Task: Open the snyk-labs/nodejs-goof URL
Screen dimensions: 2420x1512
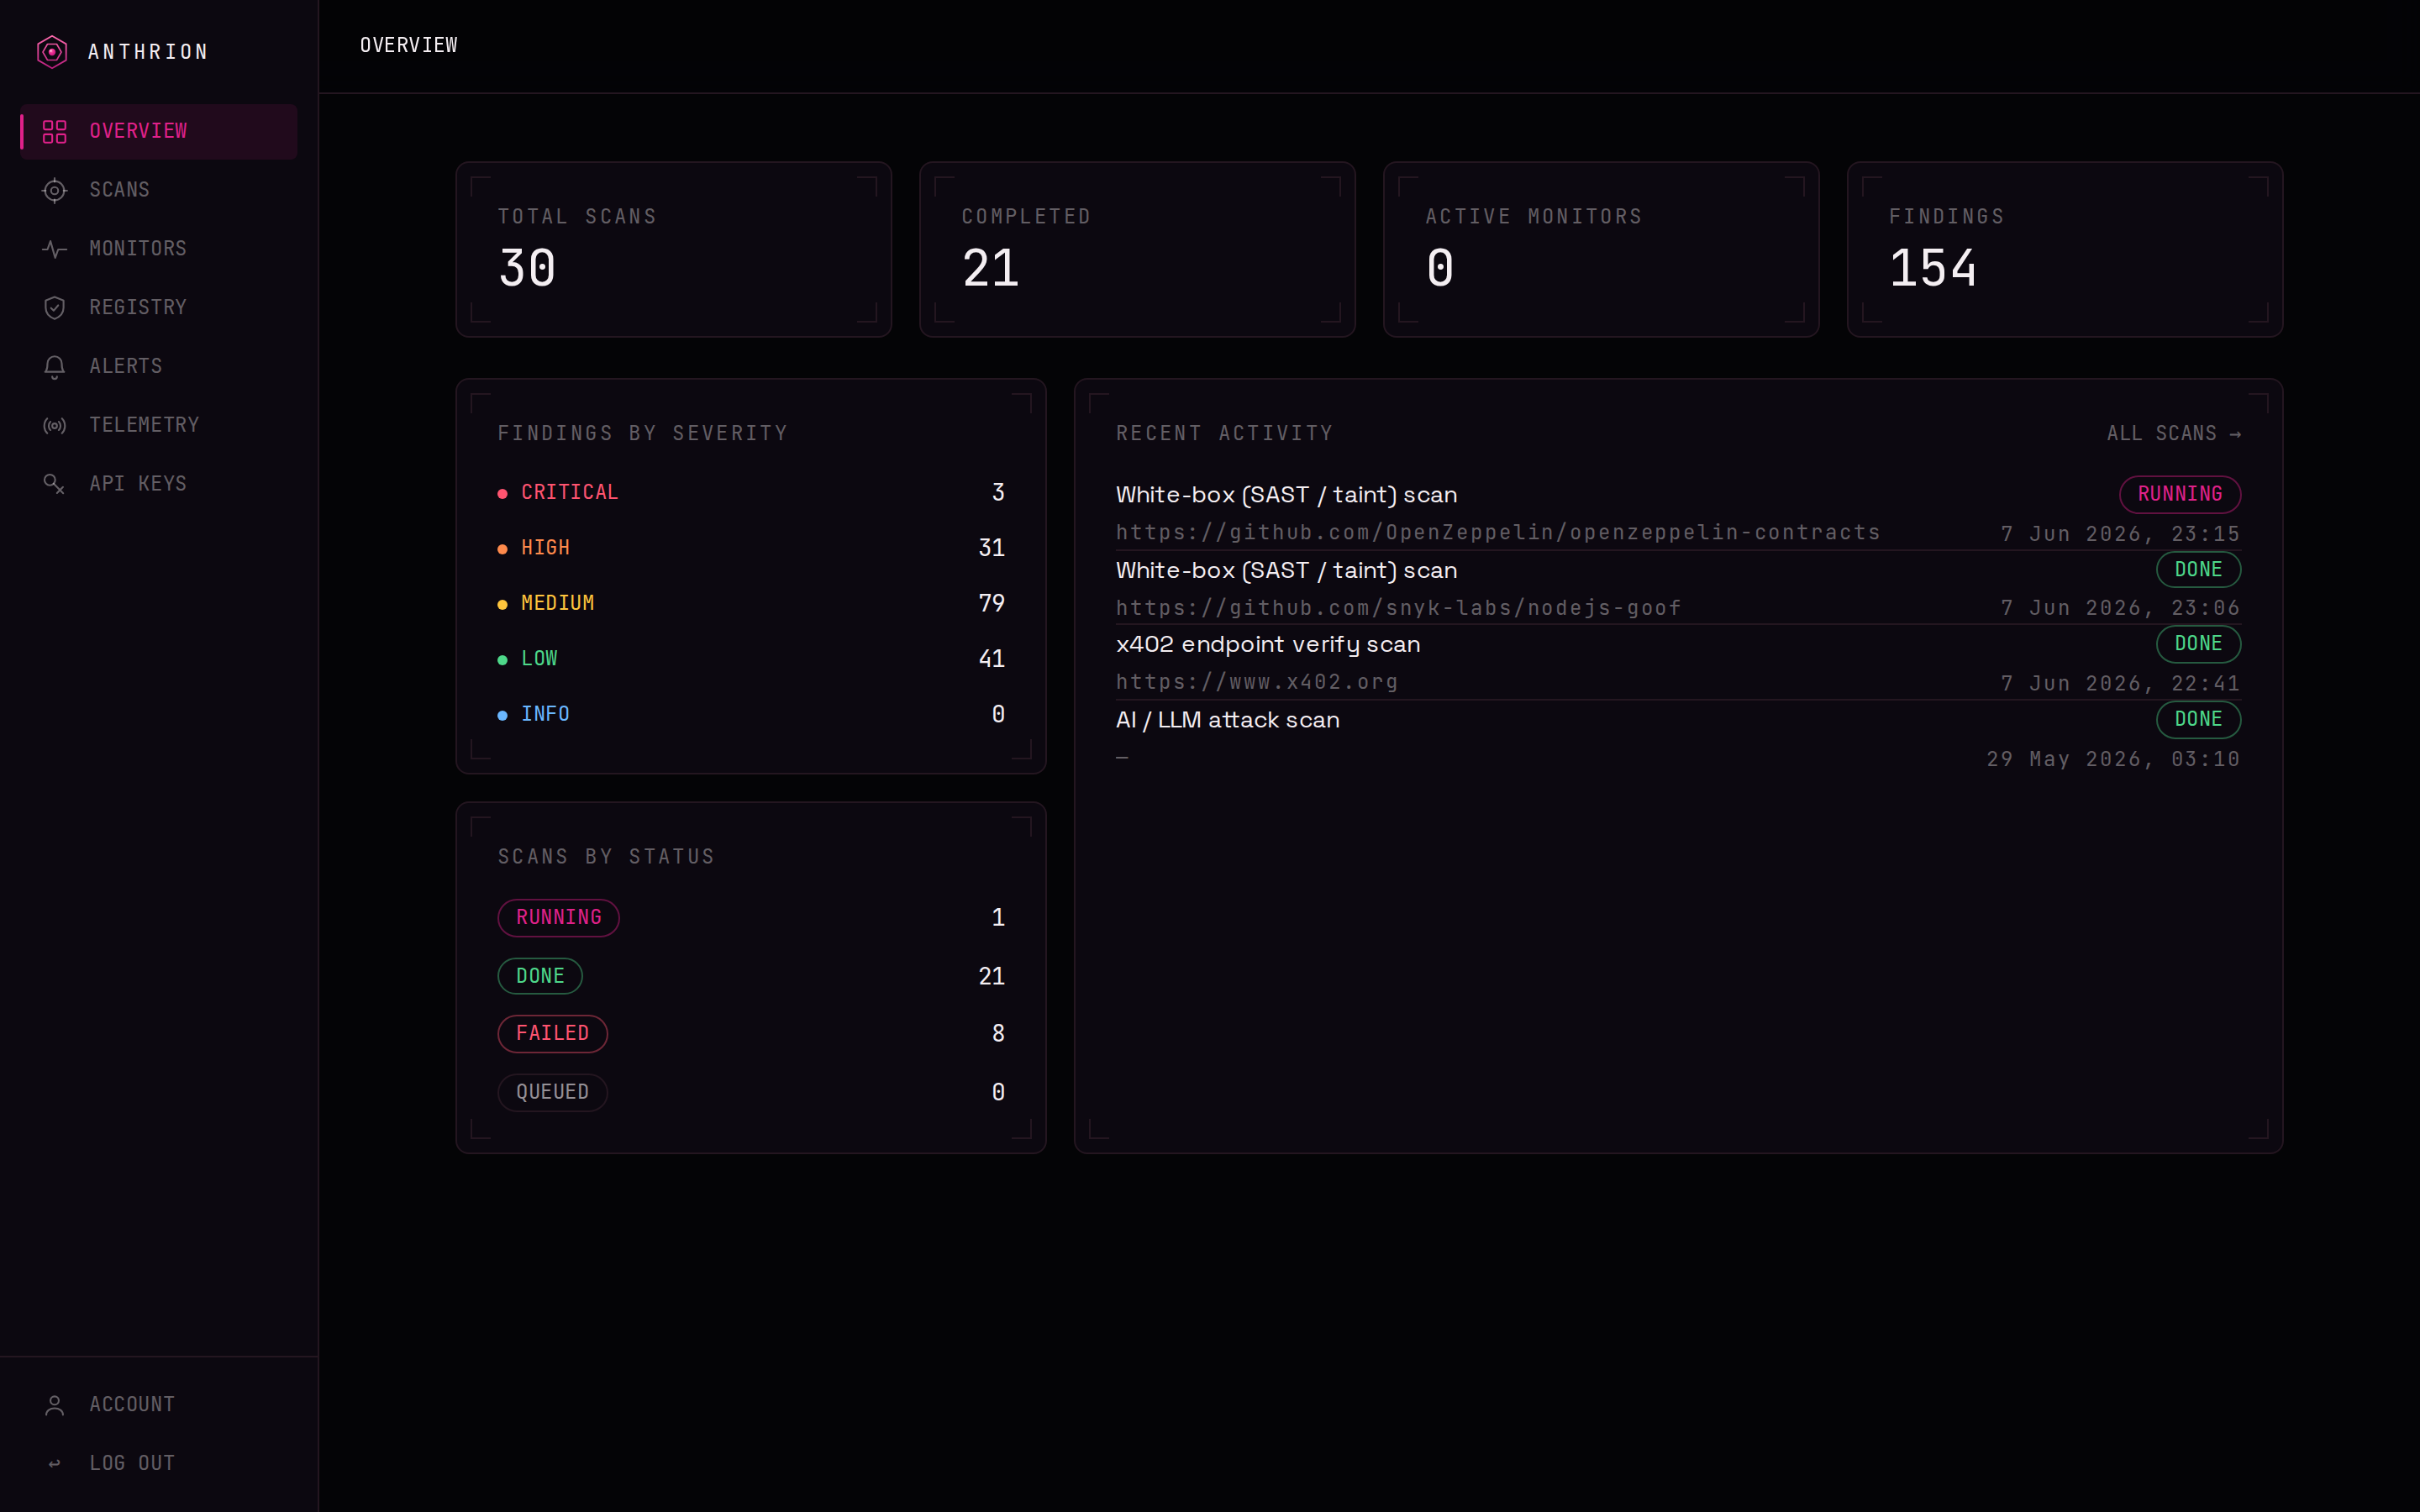Action: [1398, 608]
